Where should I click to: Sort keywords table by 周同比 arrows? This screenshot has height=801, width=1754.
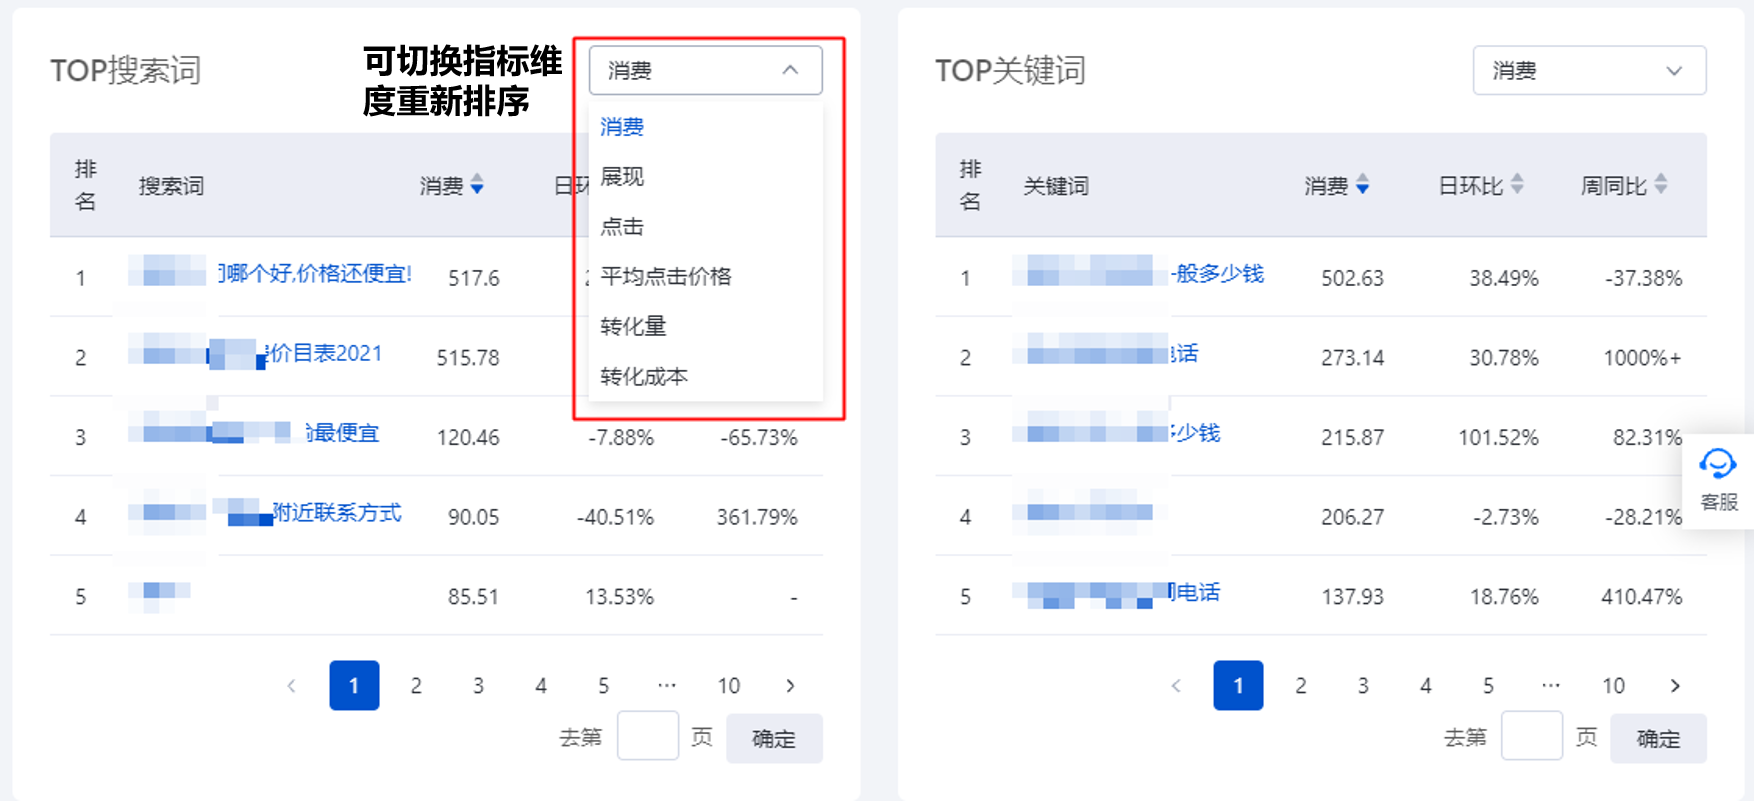(1661, 185)
